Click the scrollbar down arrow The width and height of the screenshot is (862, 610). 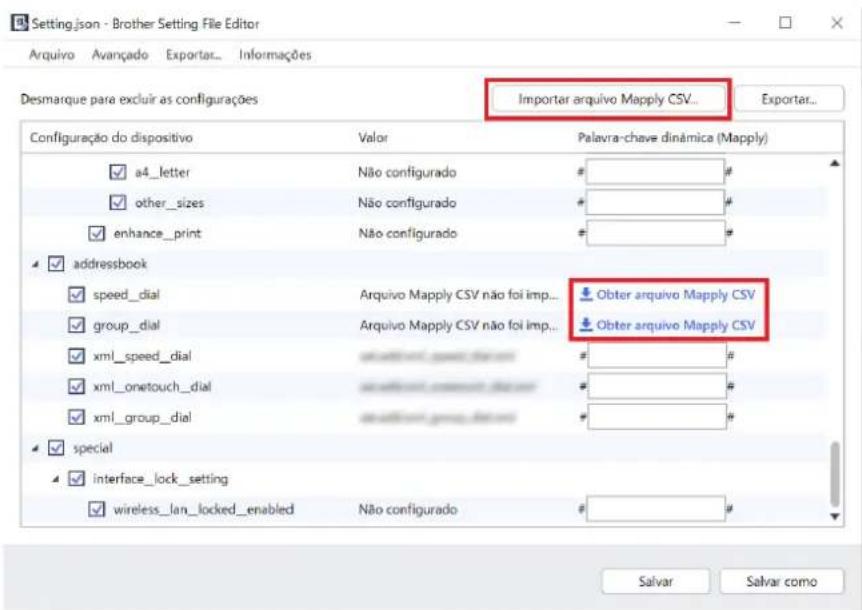pos(835,517)
